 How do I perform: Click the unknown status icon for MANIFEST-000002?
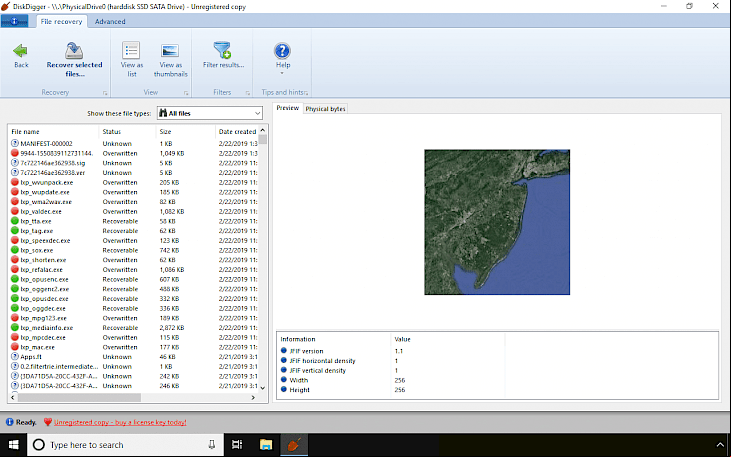(14, 144)
